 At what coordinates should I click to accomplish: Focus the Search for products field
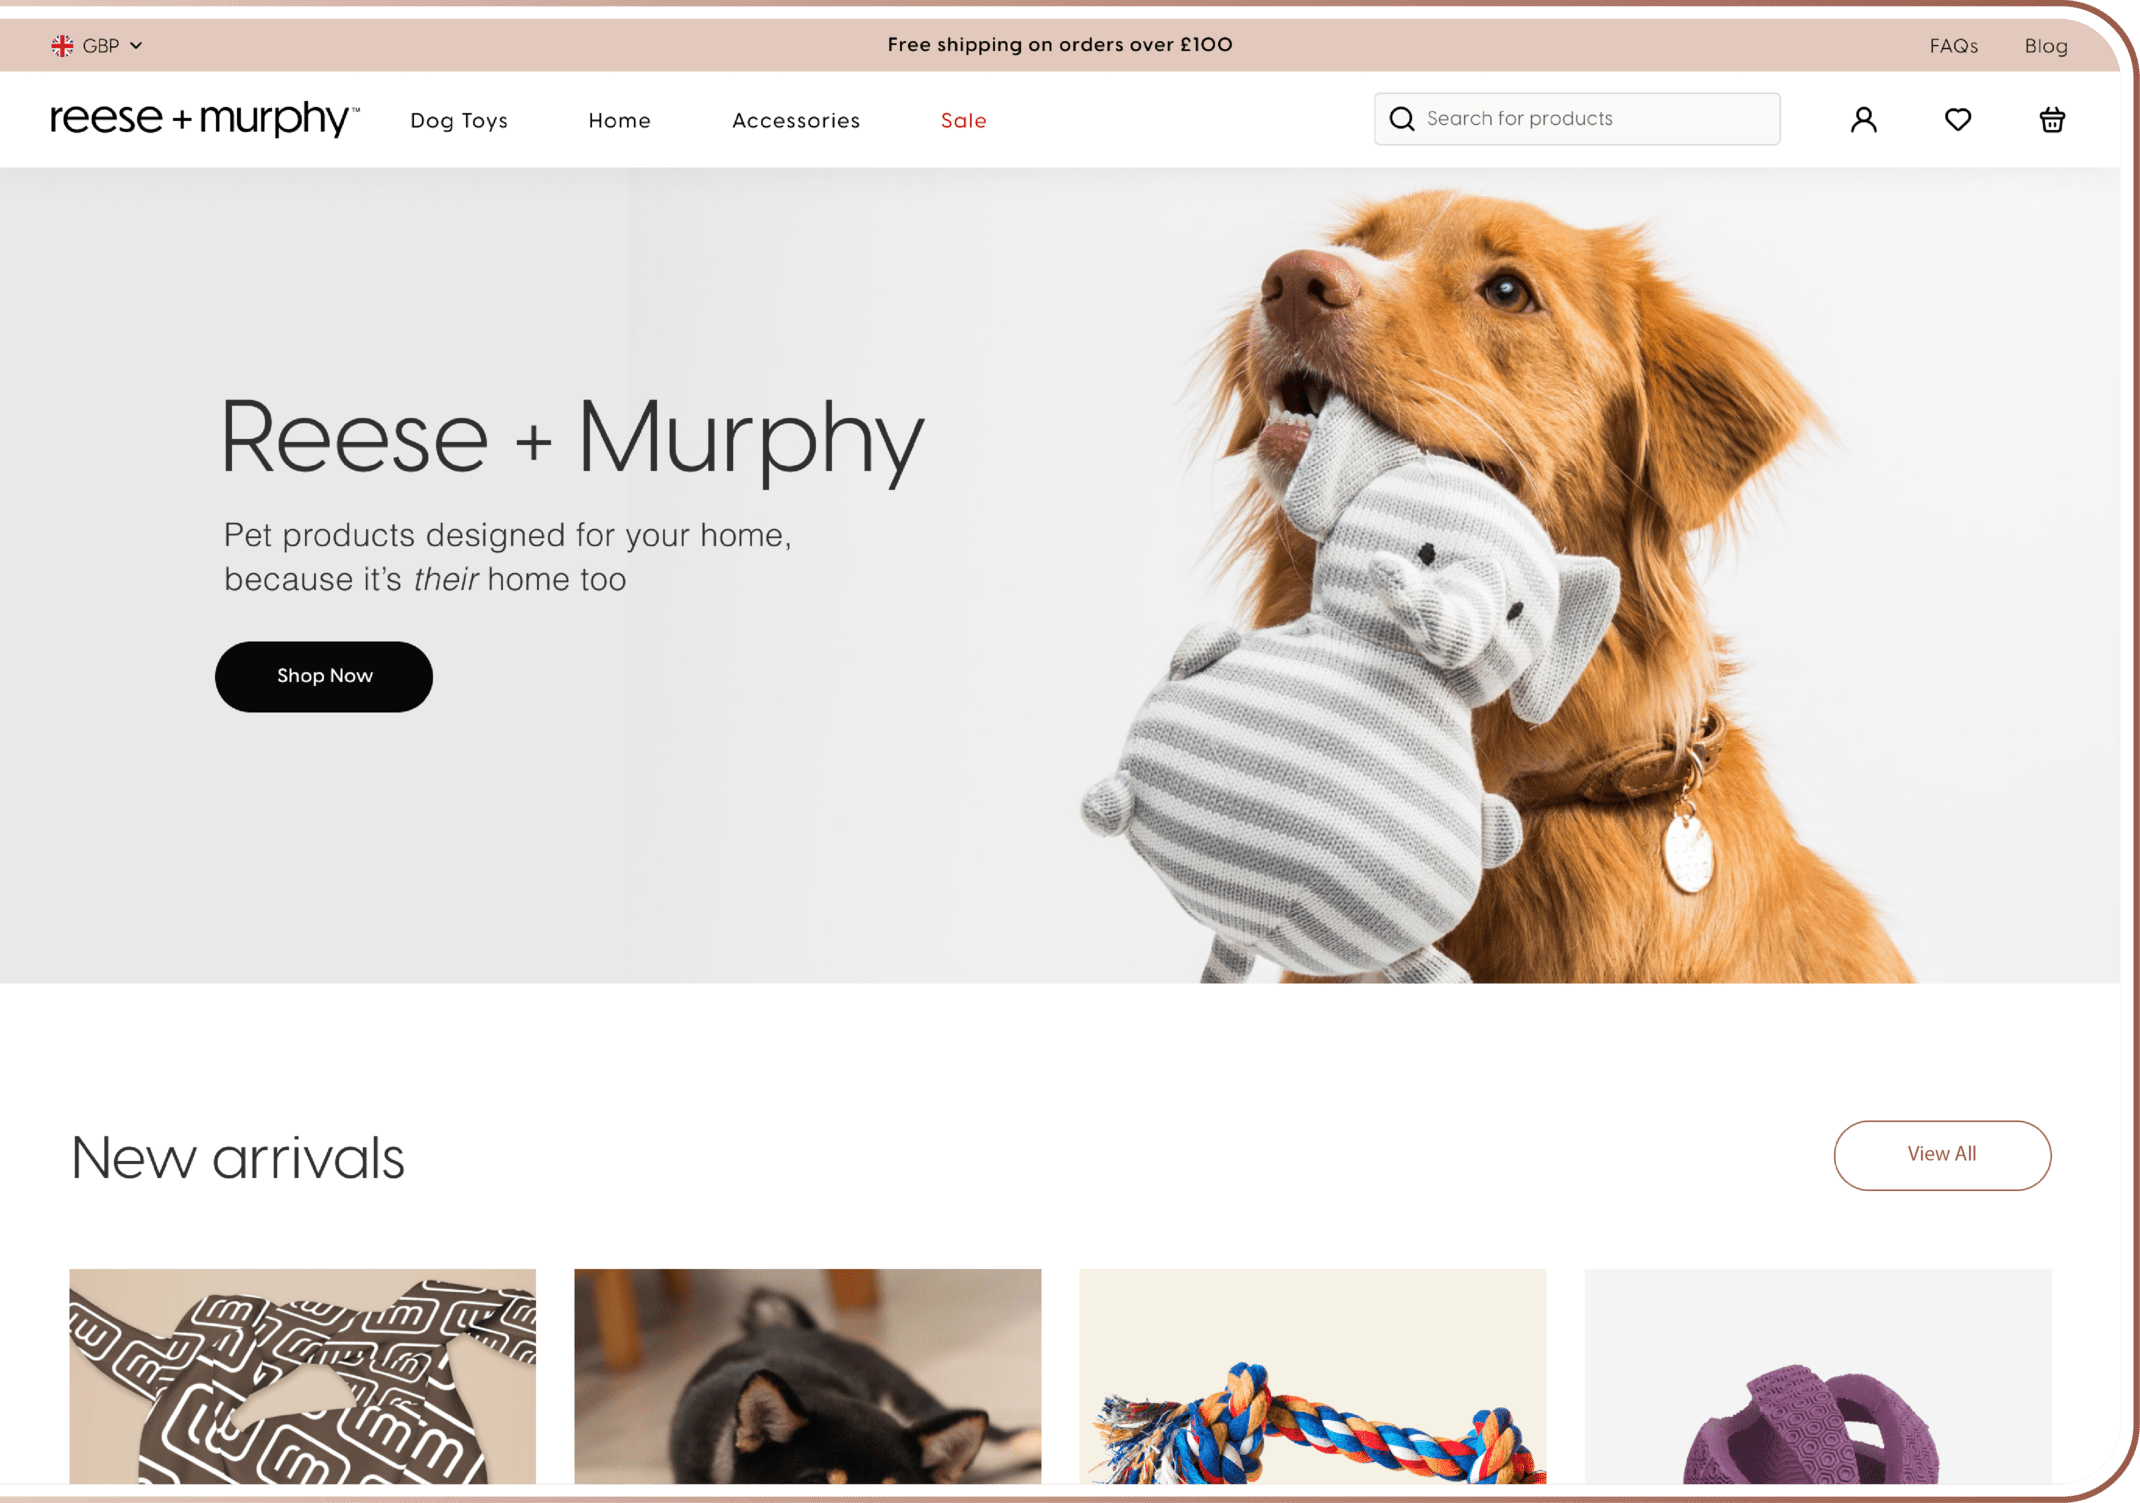(x=1577, y=119)
